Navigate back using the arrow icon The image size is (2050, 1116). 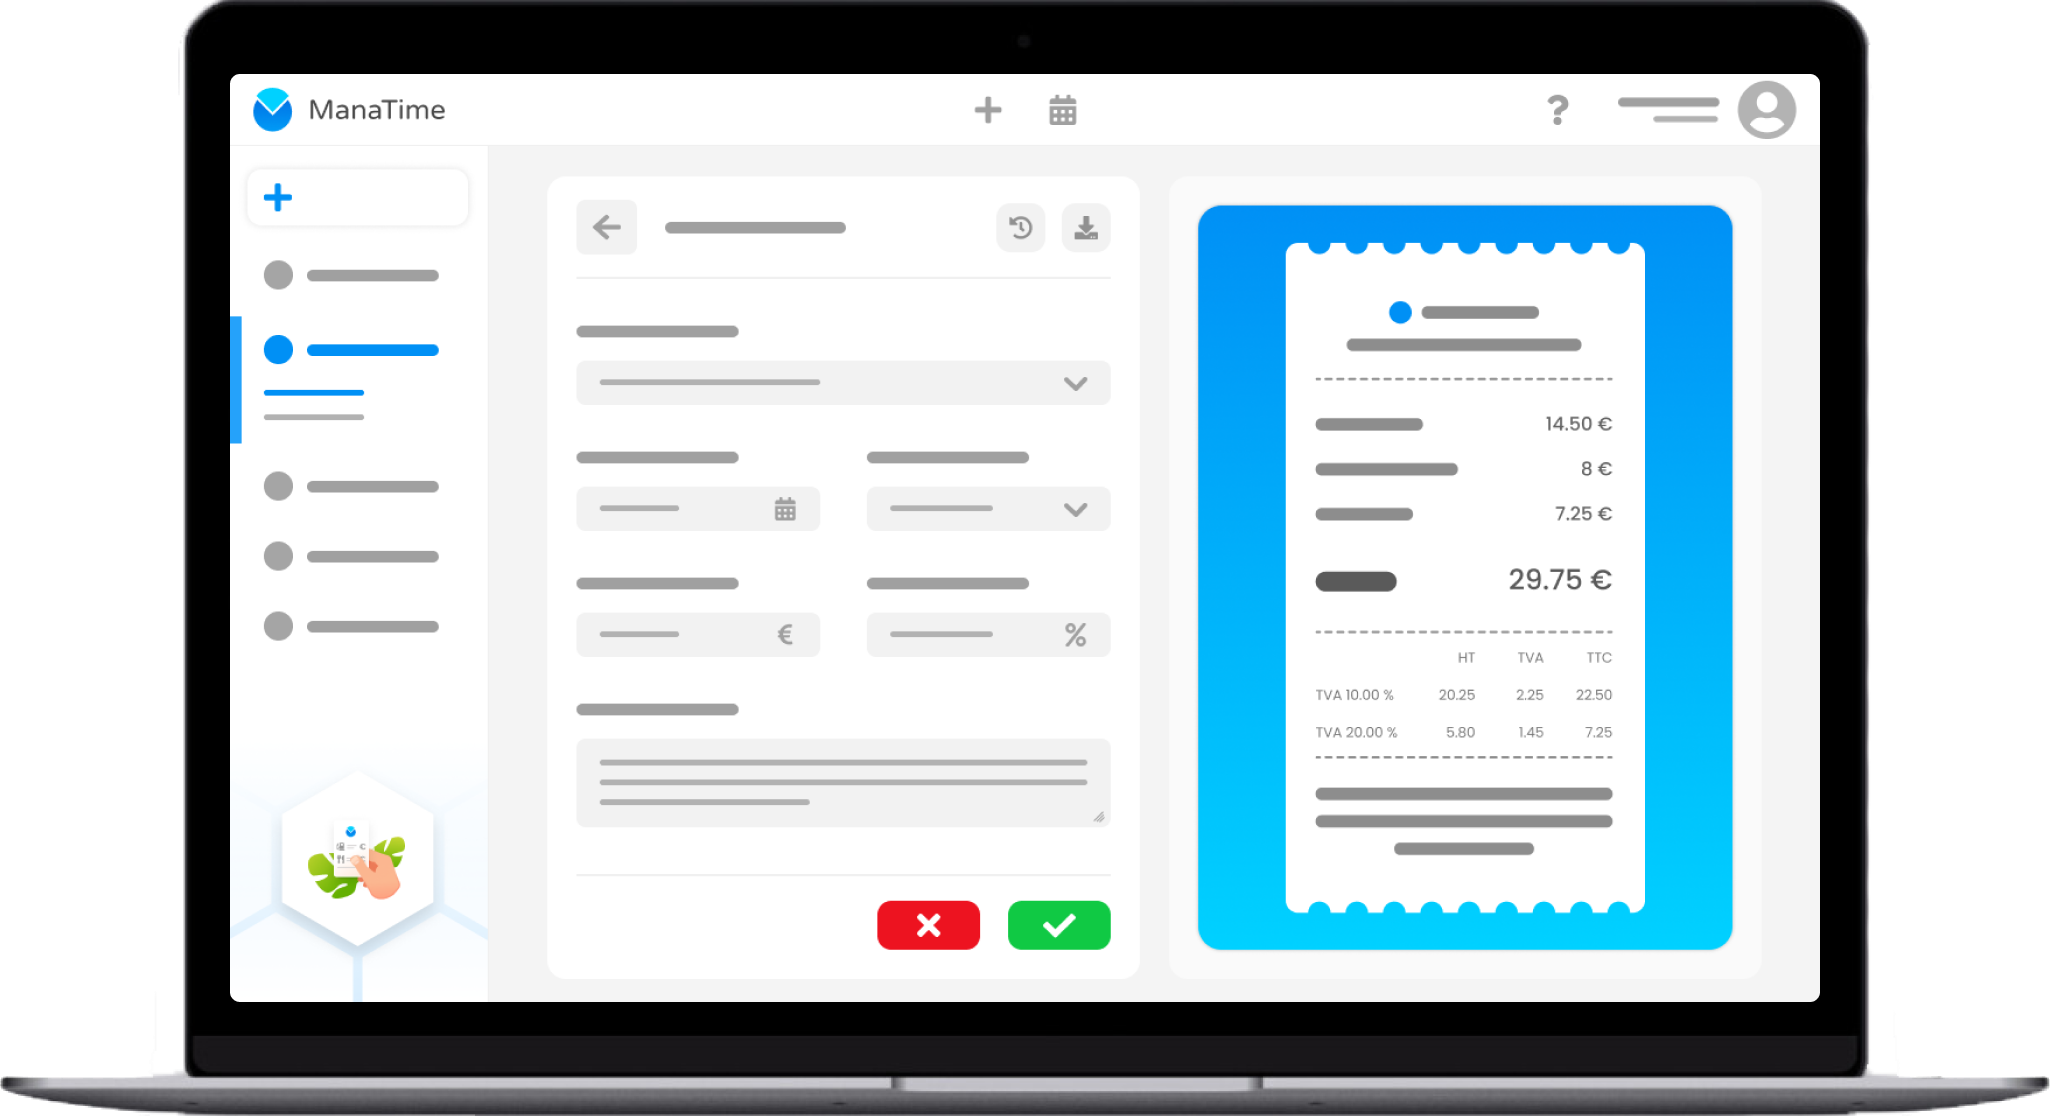point(606,227)
